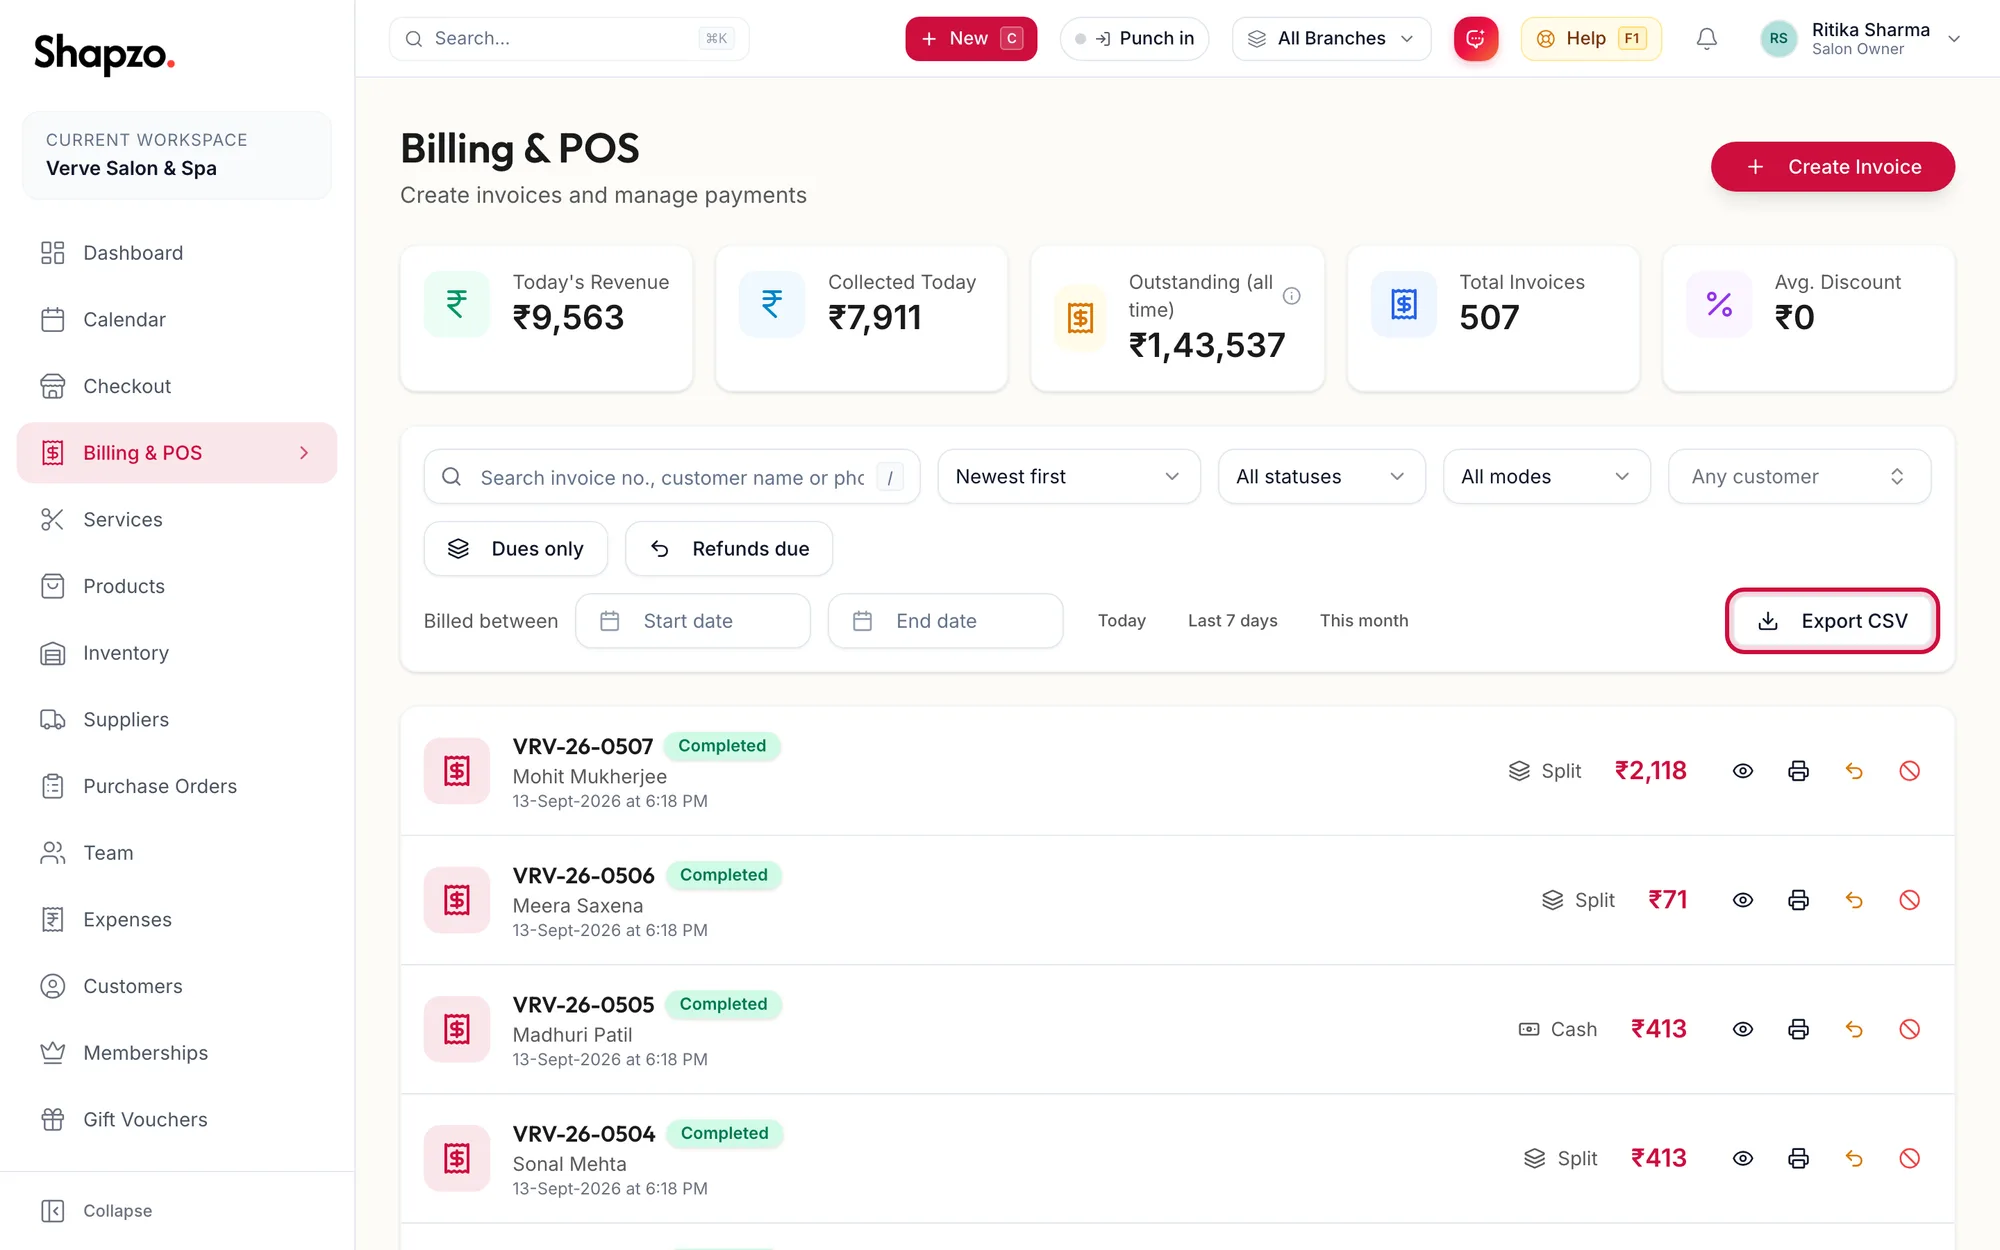Click the Create Invoice button
The image size is (2000, 1250).
(x=1832, y=167)
